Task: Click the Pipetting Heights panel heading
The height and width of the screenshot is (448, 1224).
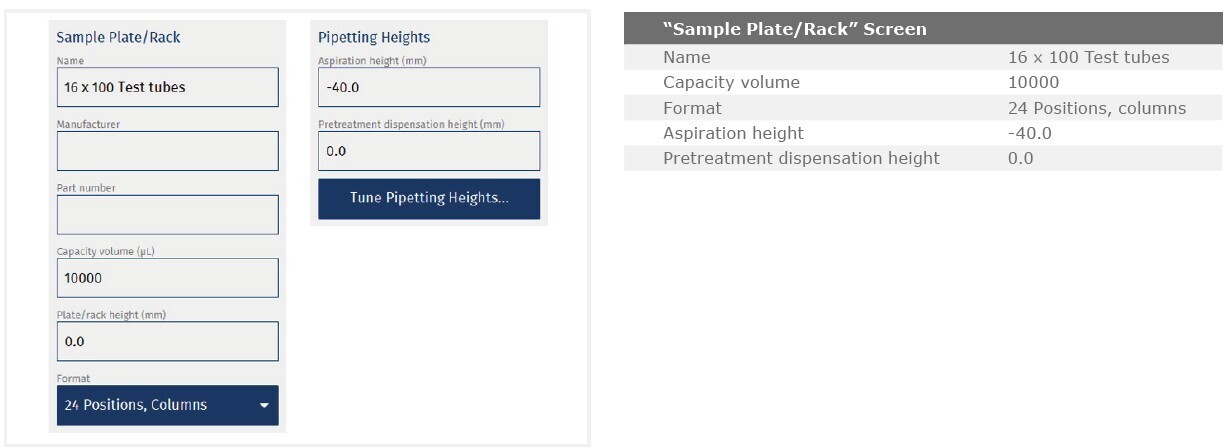Action: (374, 38)
